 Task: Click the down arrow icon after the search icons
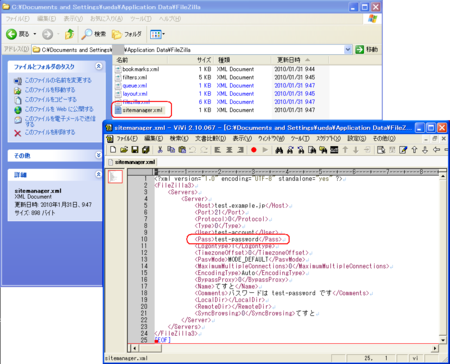pyautogui.click(x=356, y=150)
